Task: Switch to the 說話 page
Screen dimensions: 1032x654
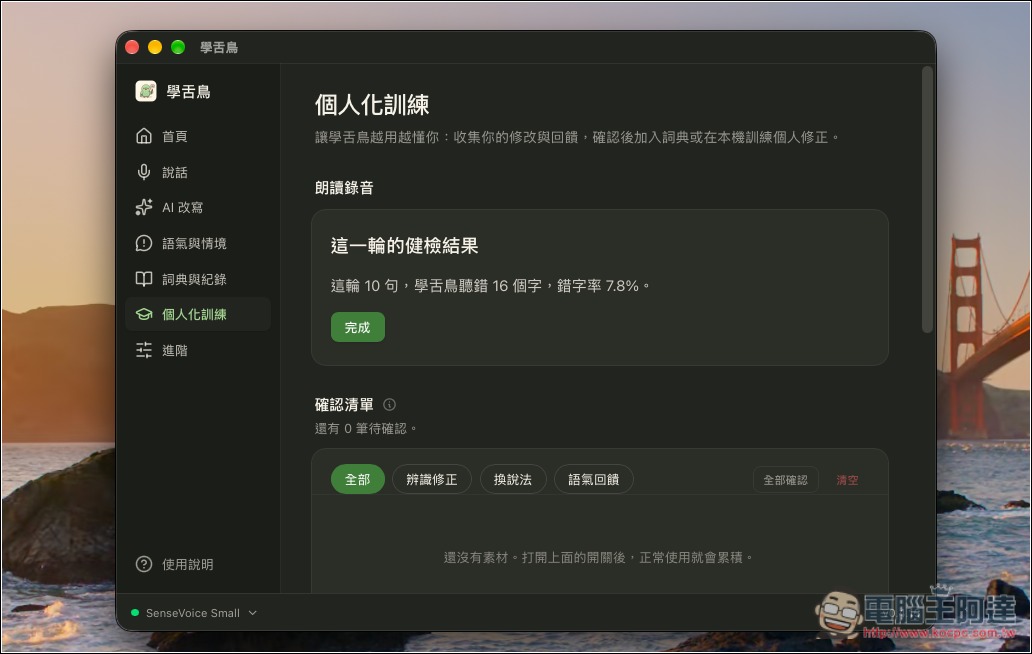Action: pos(197,172)
